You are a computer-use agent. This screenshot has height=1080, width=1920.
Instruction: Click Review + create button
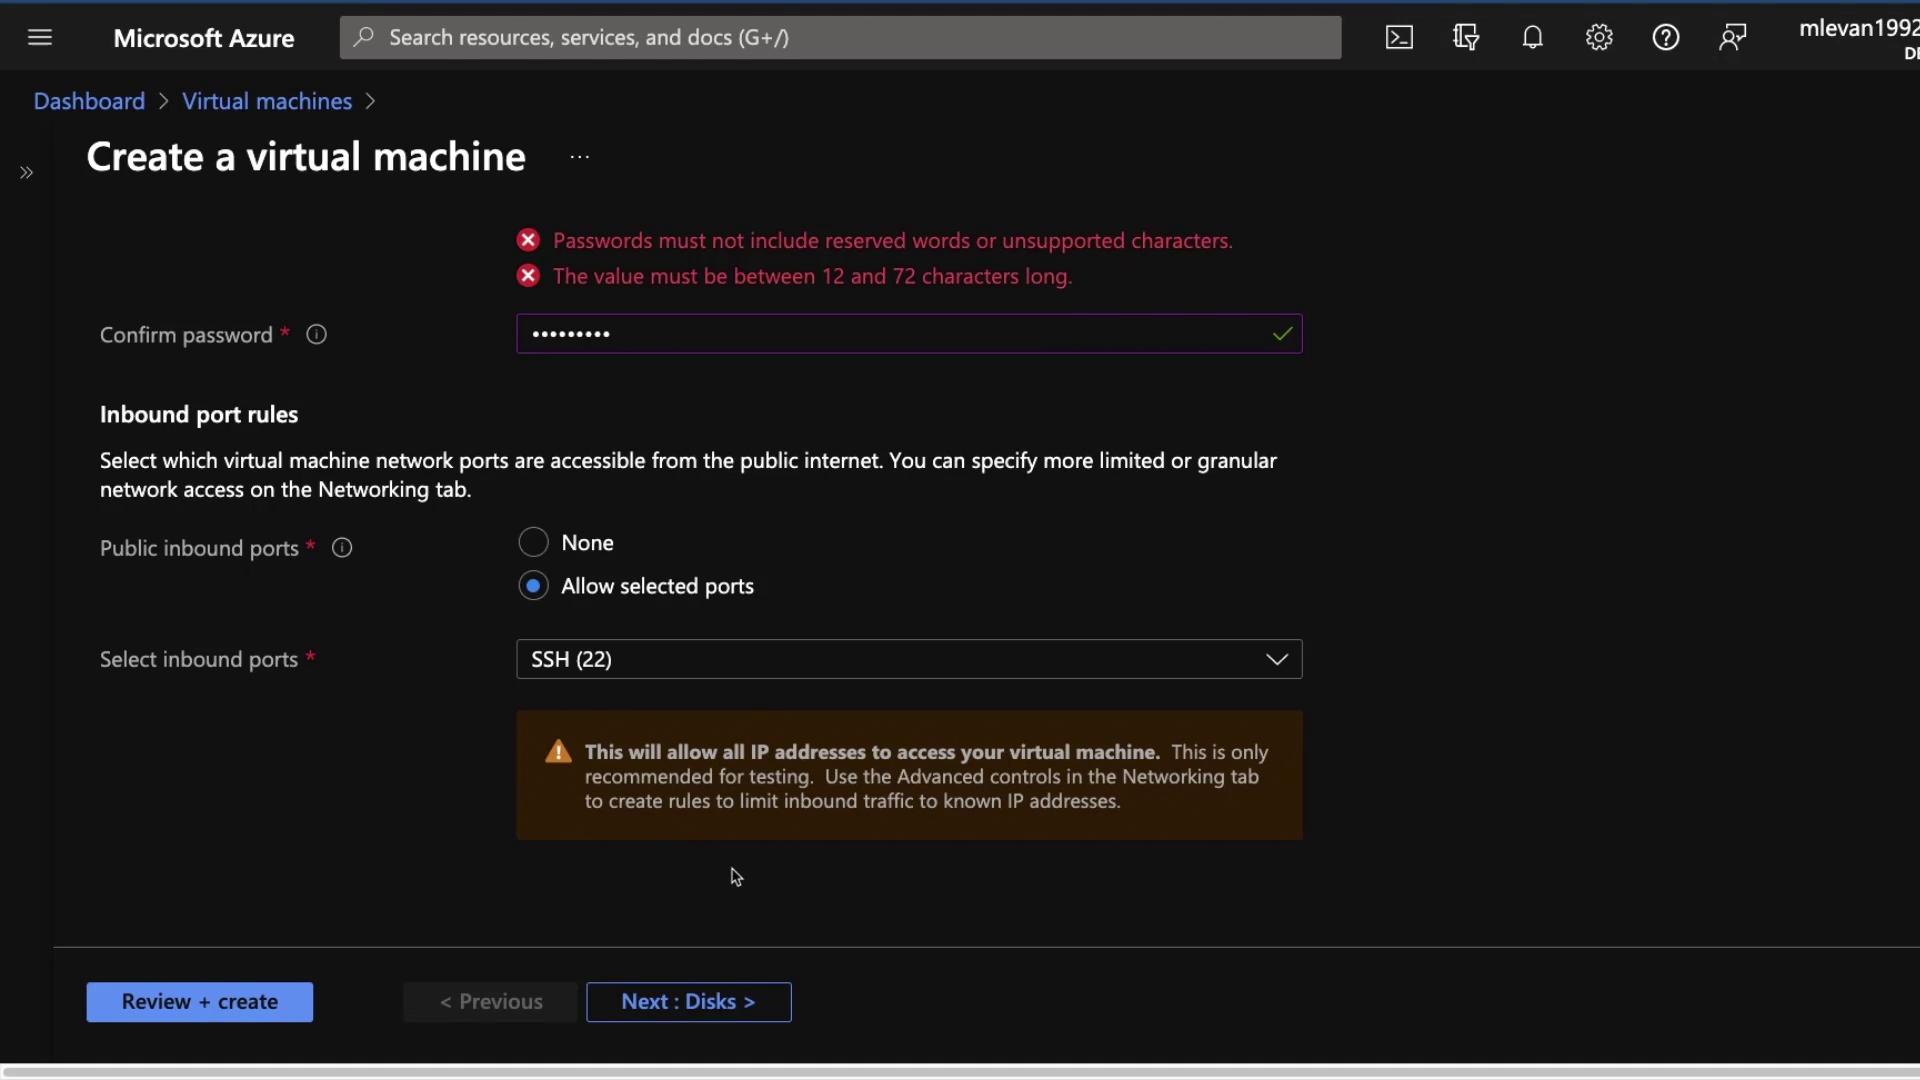(199, 1002)
